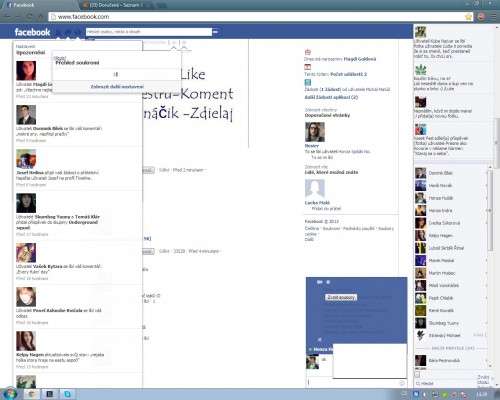Image resolution: width=500 pixels, height=400 pixels.
Task: Open the Nastavení link in notifications panel
Action: click(x=25, y=46)
